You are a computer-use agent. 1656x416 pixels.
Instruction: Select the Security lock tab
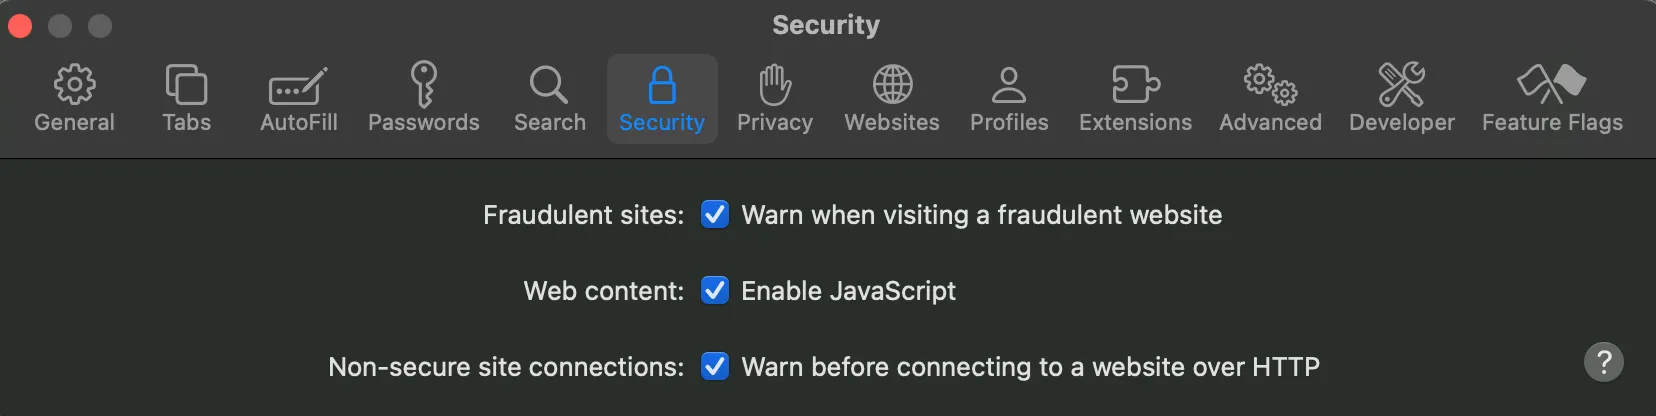(x=662, y=99)
